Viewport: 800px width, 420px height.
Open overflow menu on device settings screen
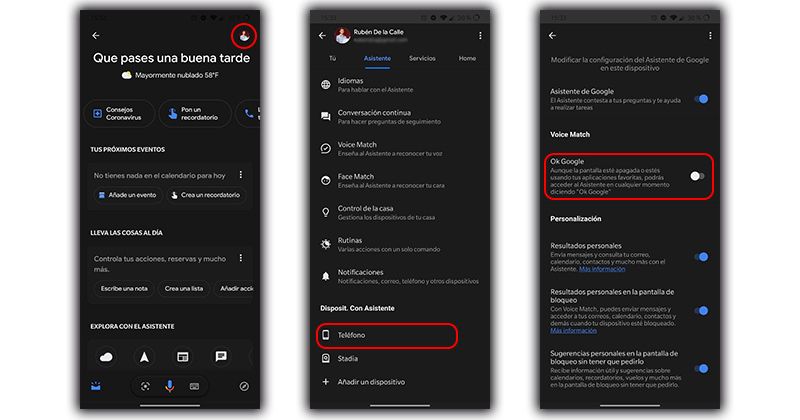[710, 35]
